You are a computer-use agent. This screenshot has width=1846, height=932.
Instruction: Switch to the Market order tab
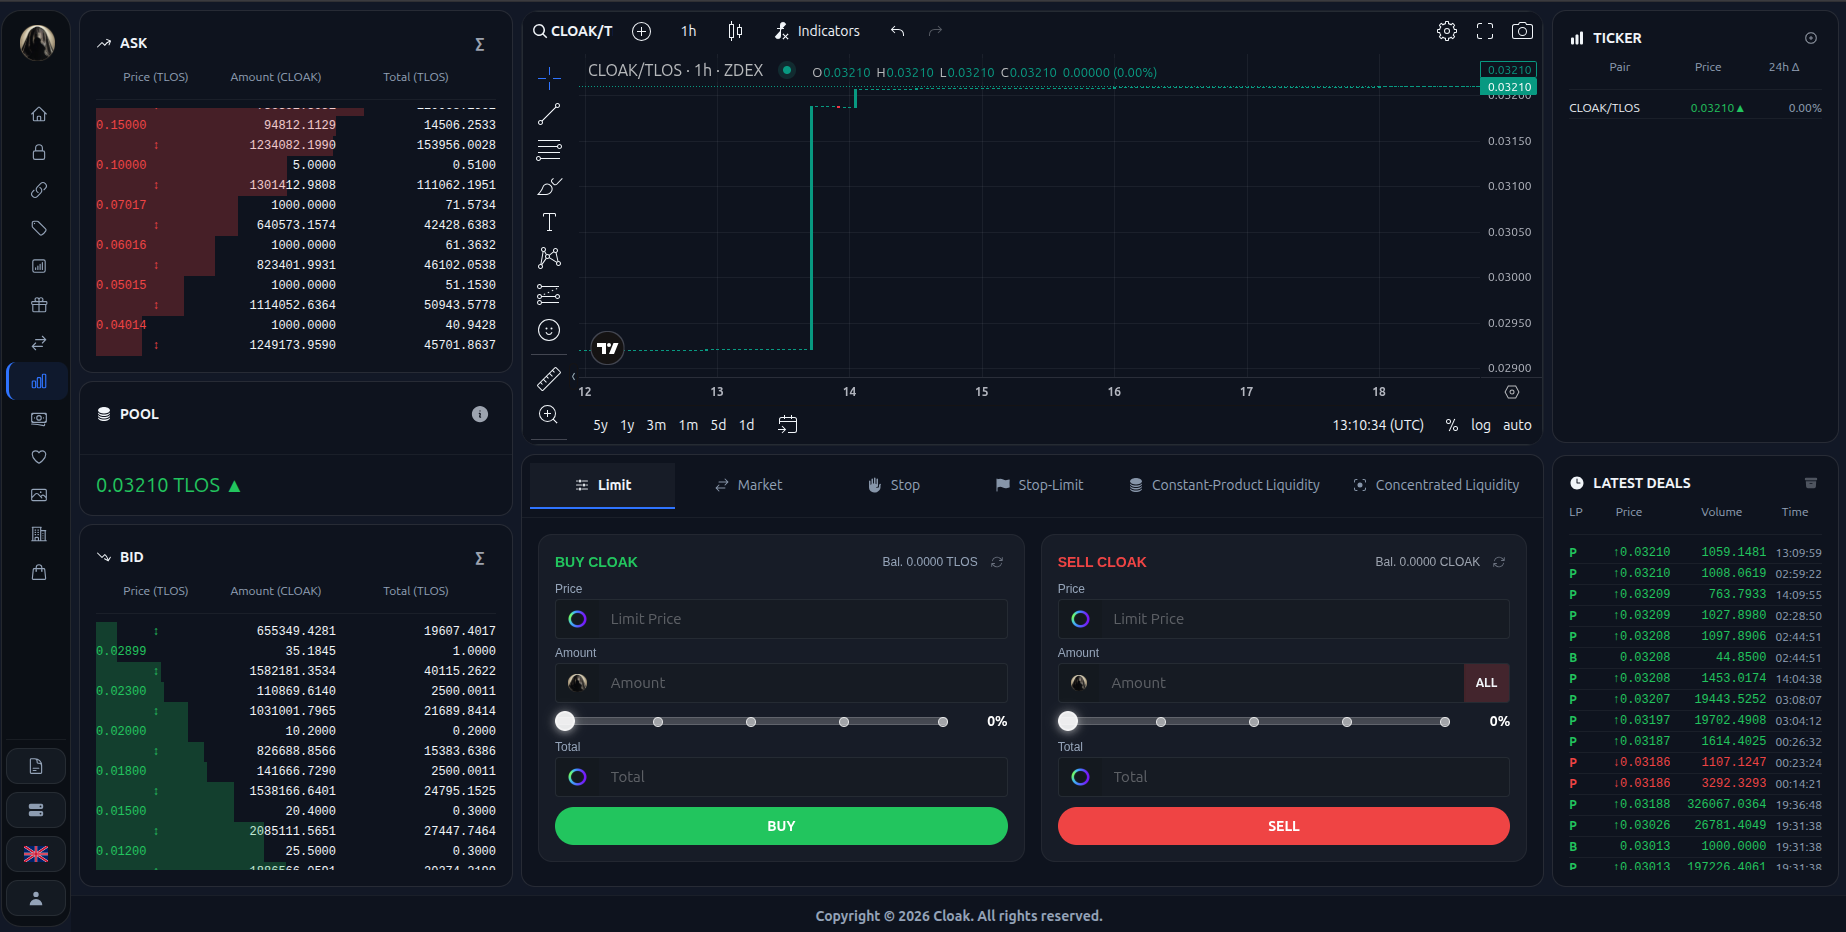pyautogui.click(x=748, y=485)
